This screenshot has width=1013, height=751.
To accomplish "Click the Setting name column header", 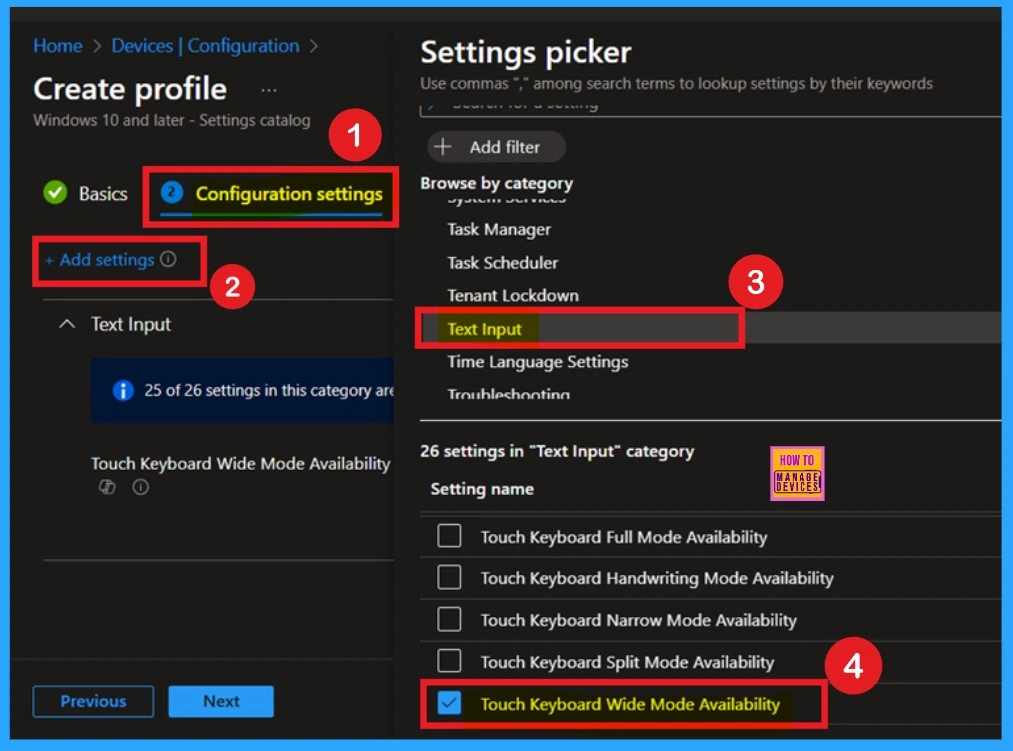I will click(482, 489).
